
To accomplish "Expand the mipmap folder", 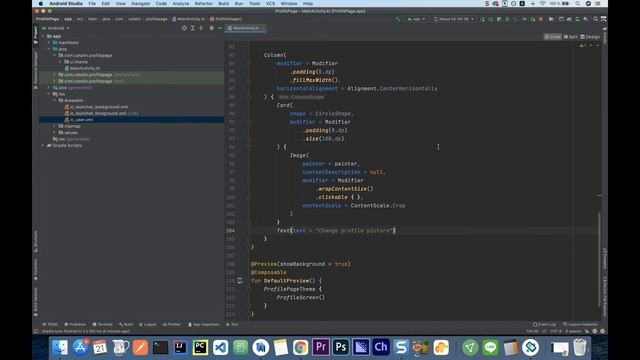I will click(x=55, y=126).
